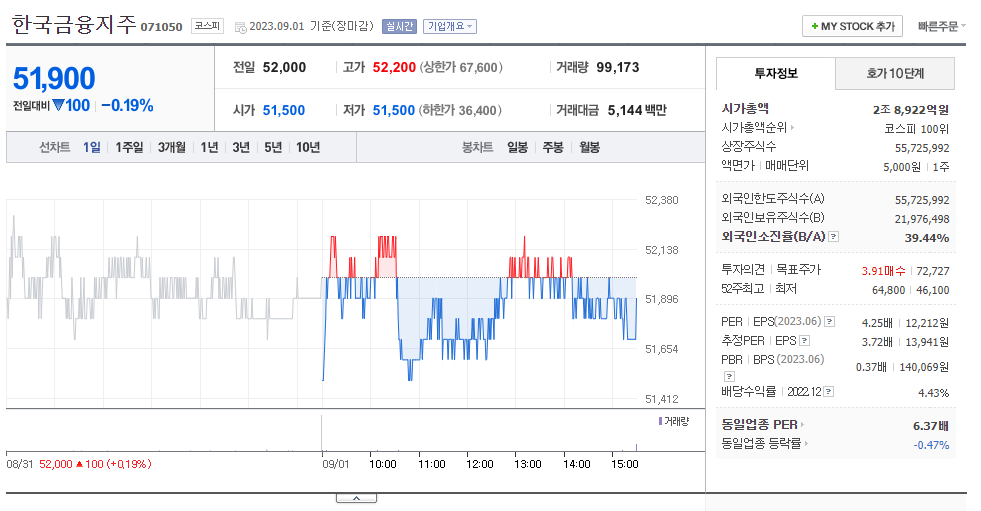Click the 실시간 real-time badge
The width and height of the screenshot is (981, 511).
(x=399, y=26)
